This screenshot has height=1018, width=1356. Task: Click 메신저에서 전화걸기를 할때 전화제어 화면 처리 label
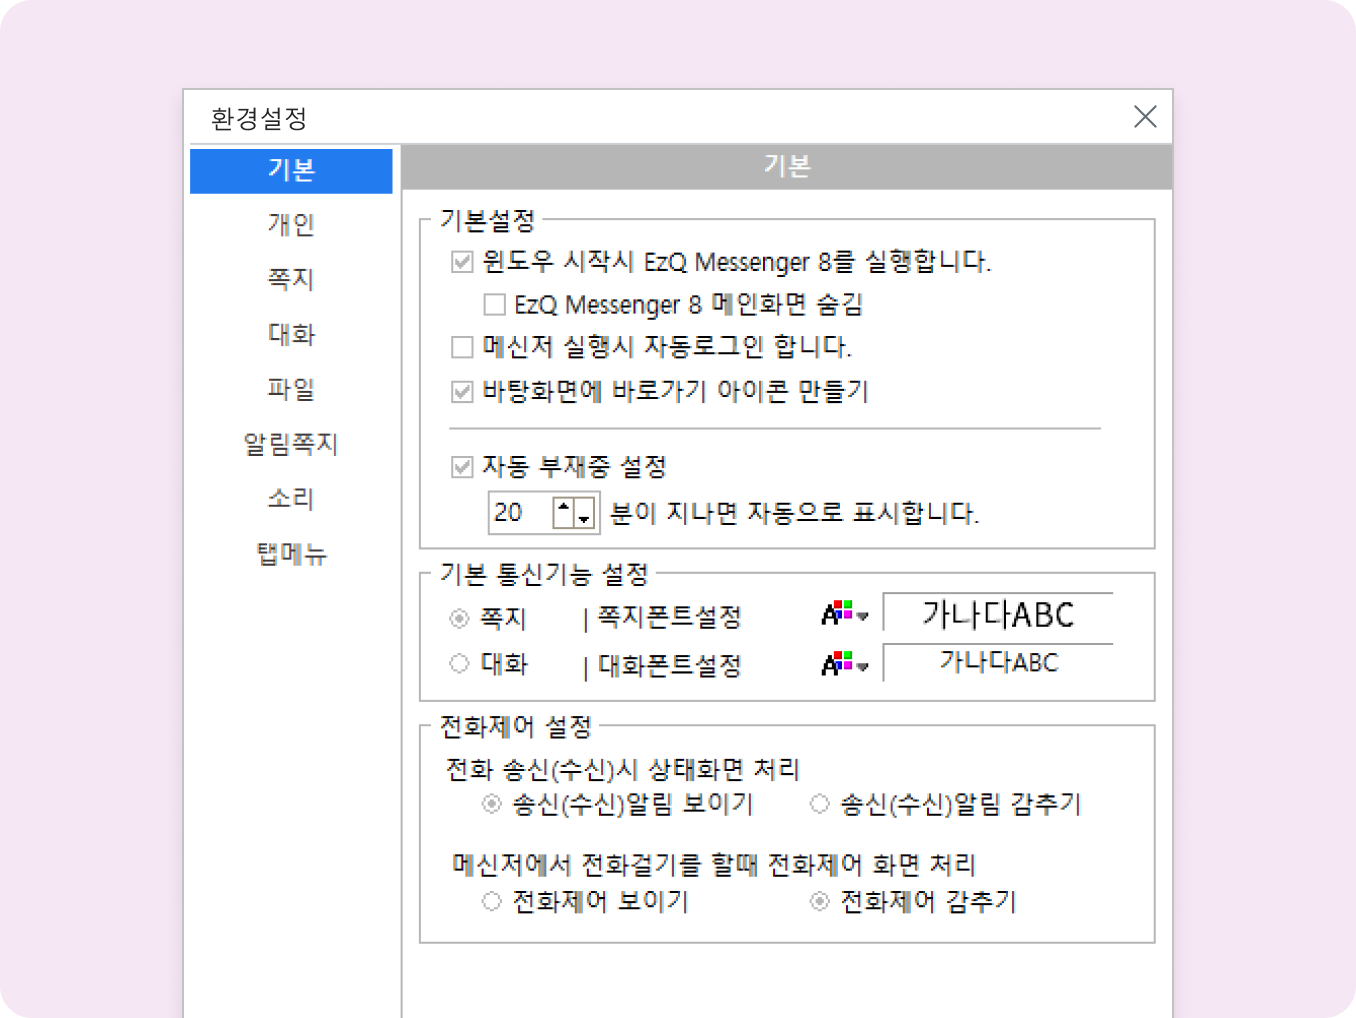(x=714, y=864)
